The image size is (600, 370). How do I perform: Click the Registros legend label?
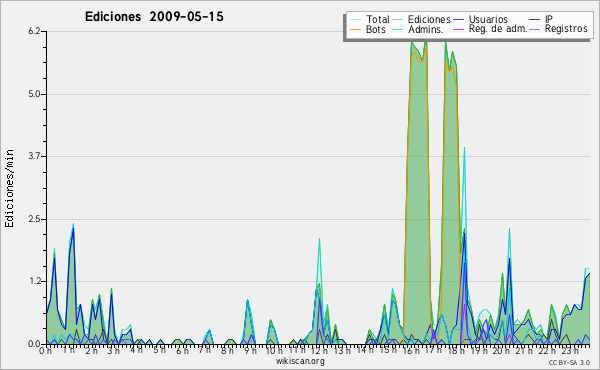pyautogui.click(x=566, y=29)
